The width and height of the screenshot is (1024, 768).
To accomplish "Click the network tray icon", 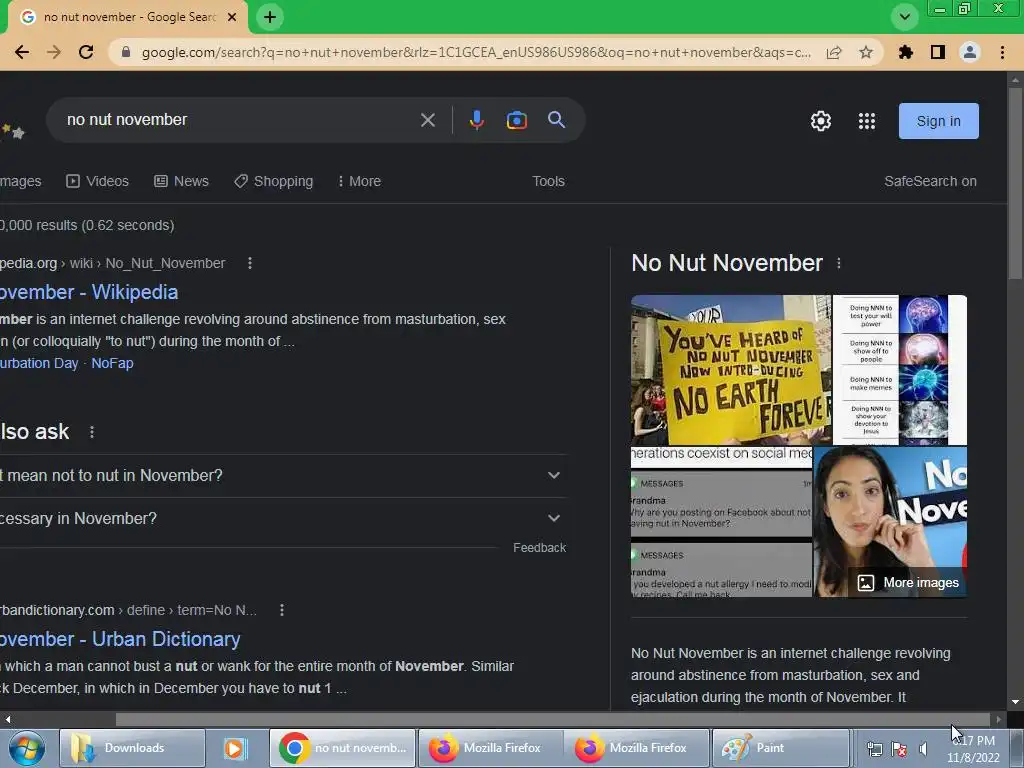I will [x=874, y=749].
